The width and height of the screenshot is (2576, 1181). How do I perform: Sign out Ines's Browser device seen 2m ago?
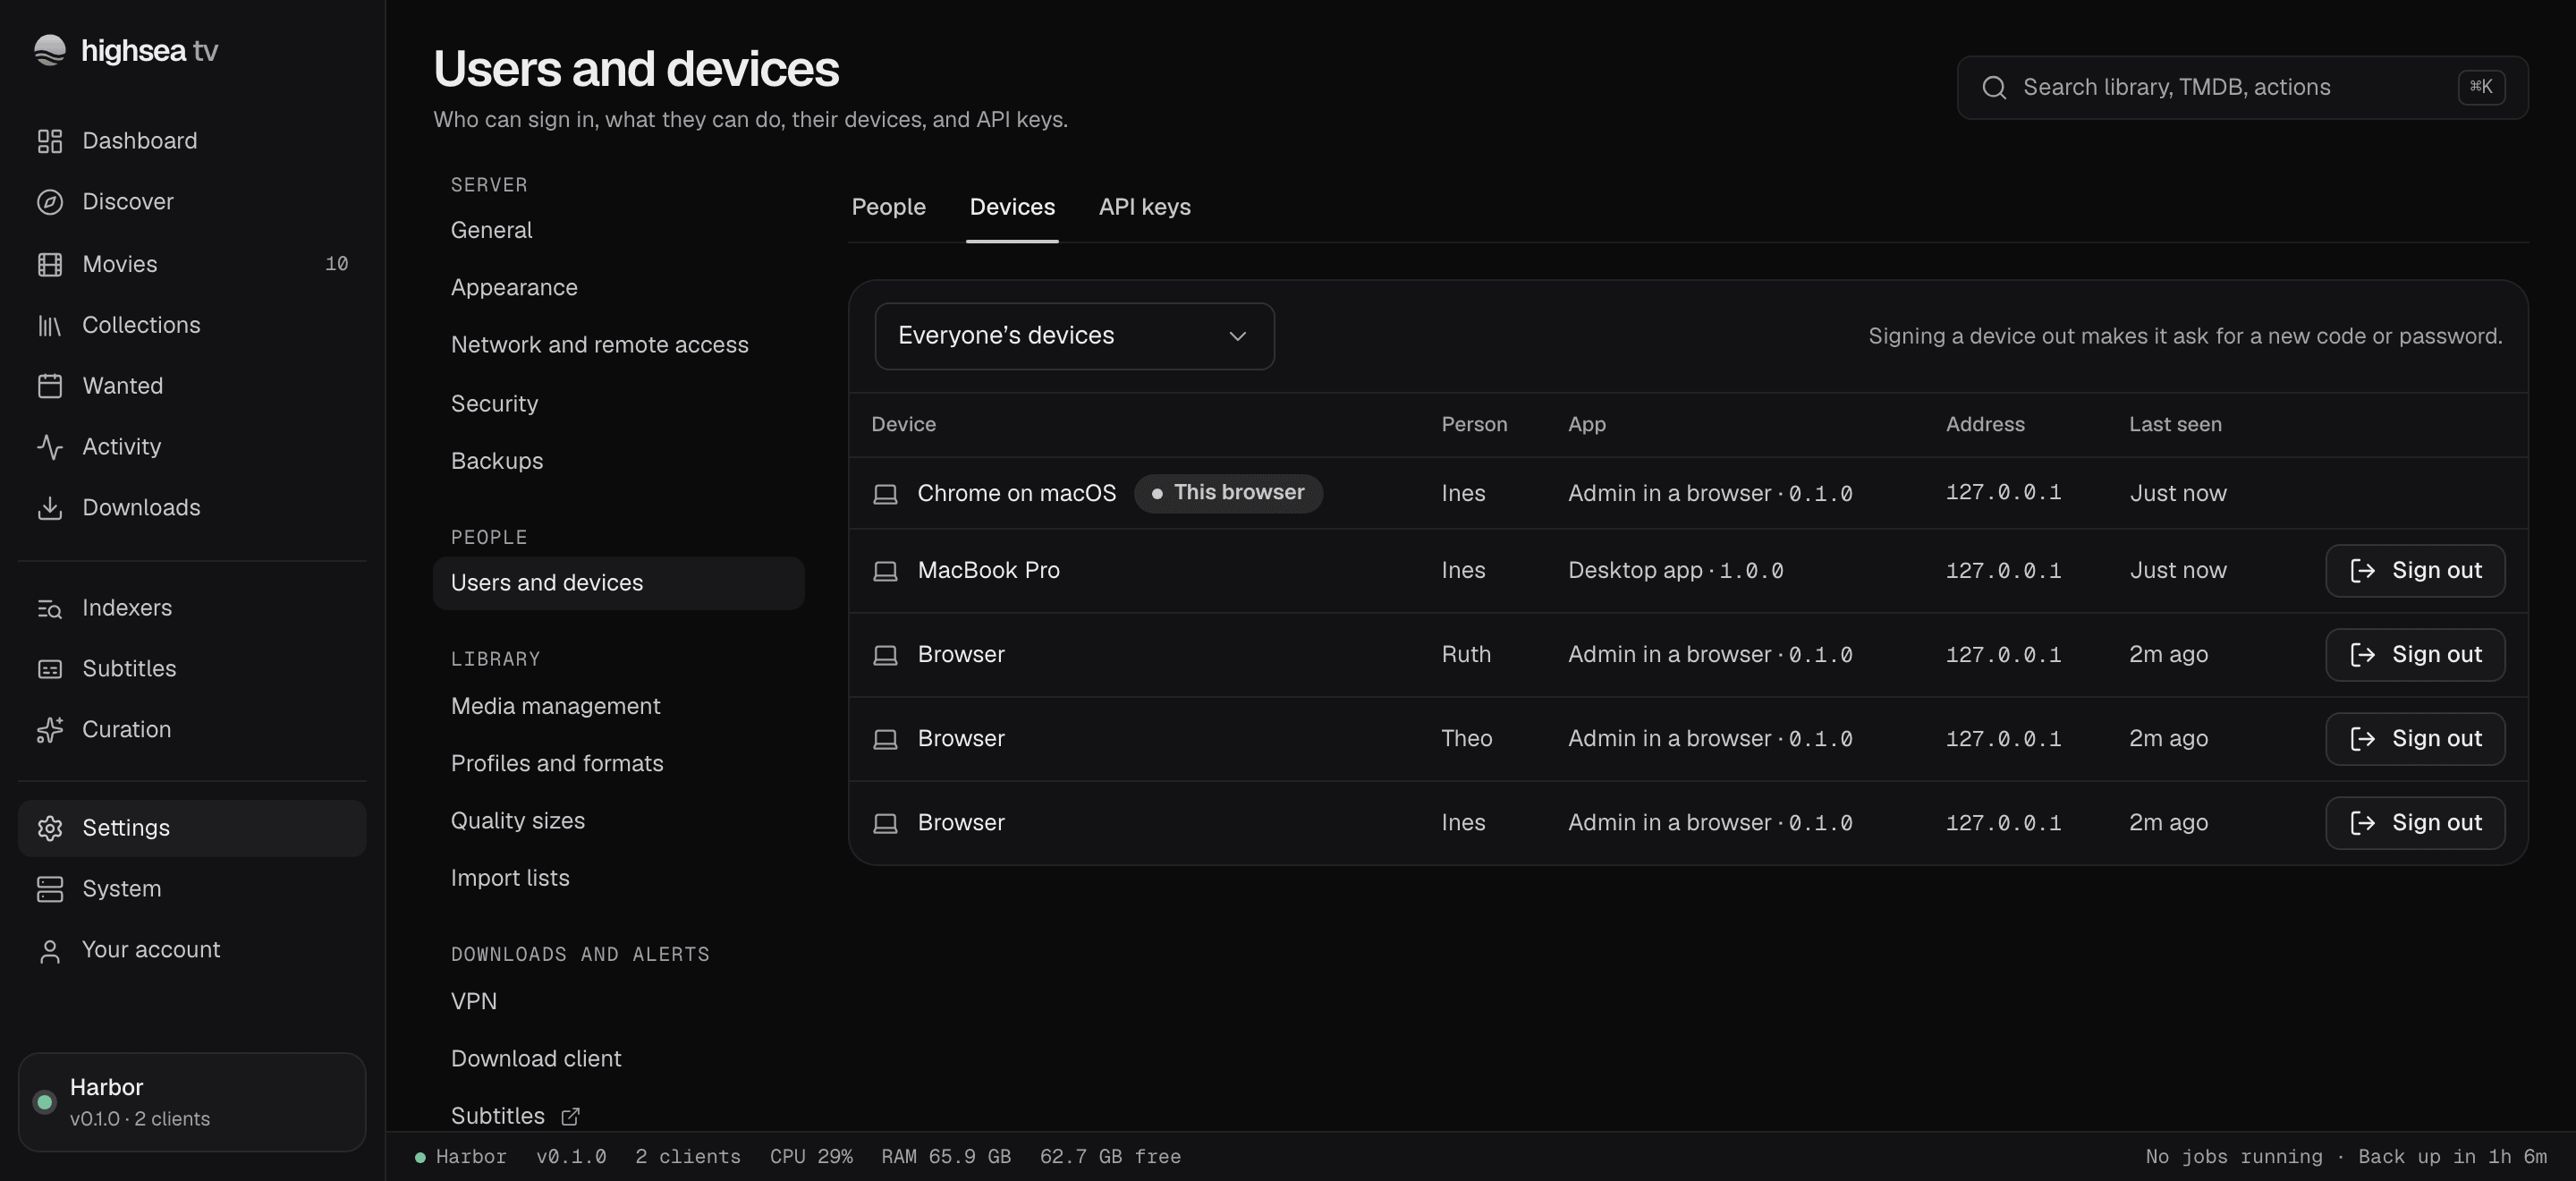[x=2415, y=822]
